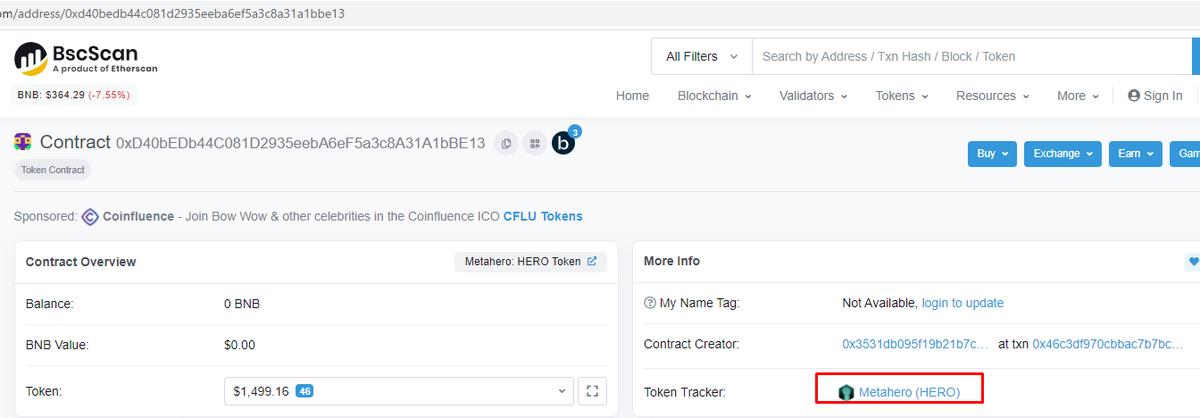Click the 0 BNB balance value
This screenshot has height=418, width=1200.
coord(243,303)
